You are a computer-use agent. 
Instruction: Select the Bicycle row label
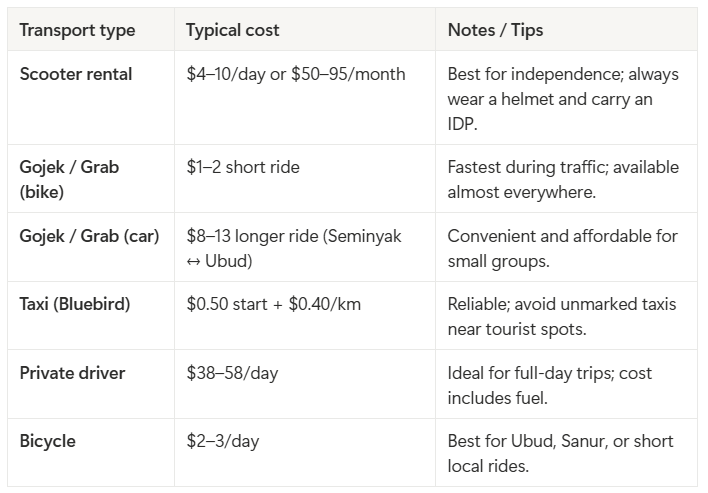47,441
